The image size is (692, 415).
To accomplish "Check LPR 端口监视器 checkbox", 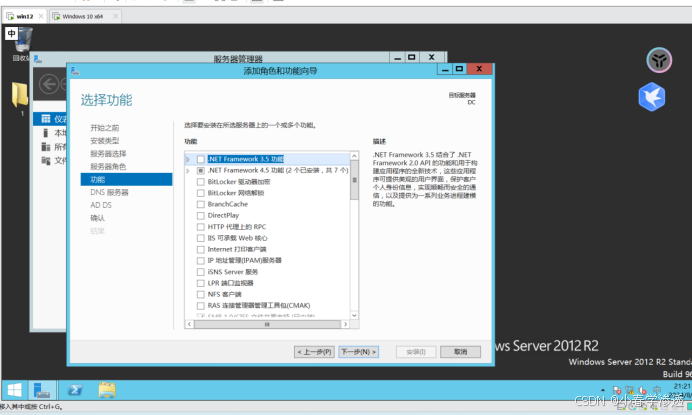I will click(x=201, y=283).
